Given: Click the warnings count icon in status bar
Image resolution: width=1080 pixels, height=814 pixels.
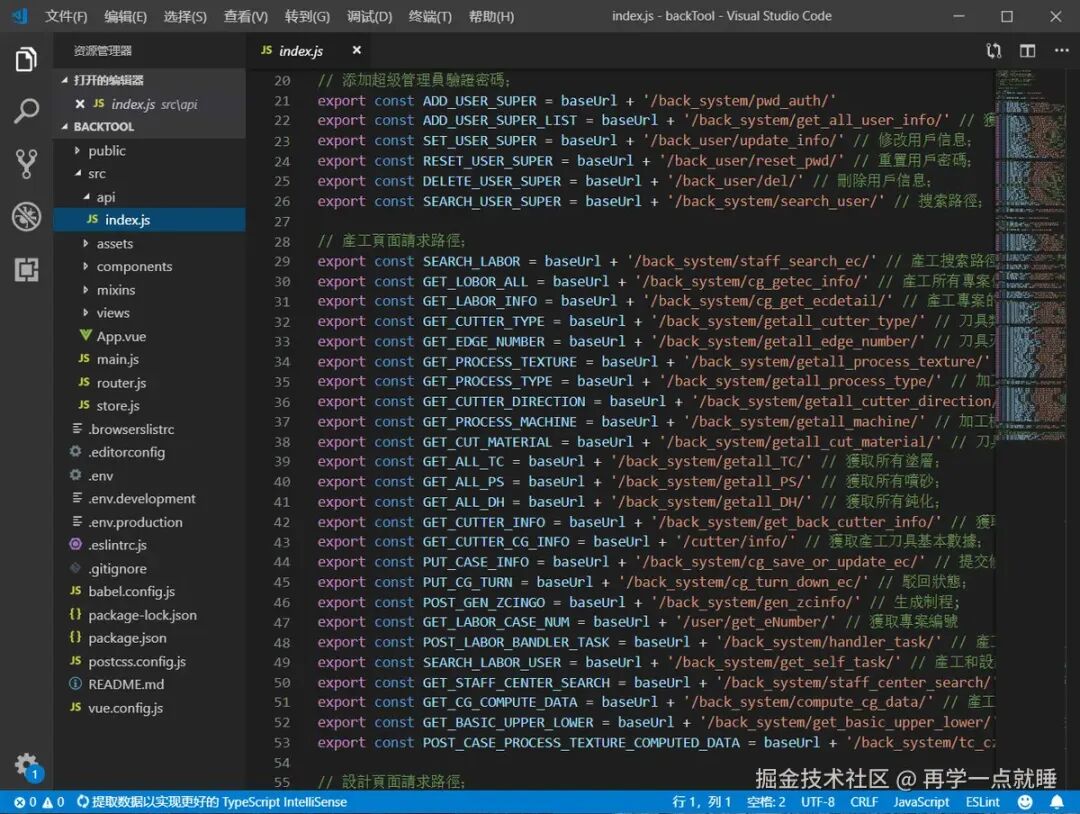Looking at the screenshot, I should click(53, 802).
